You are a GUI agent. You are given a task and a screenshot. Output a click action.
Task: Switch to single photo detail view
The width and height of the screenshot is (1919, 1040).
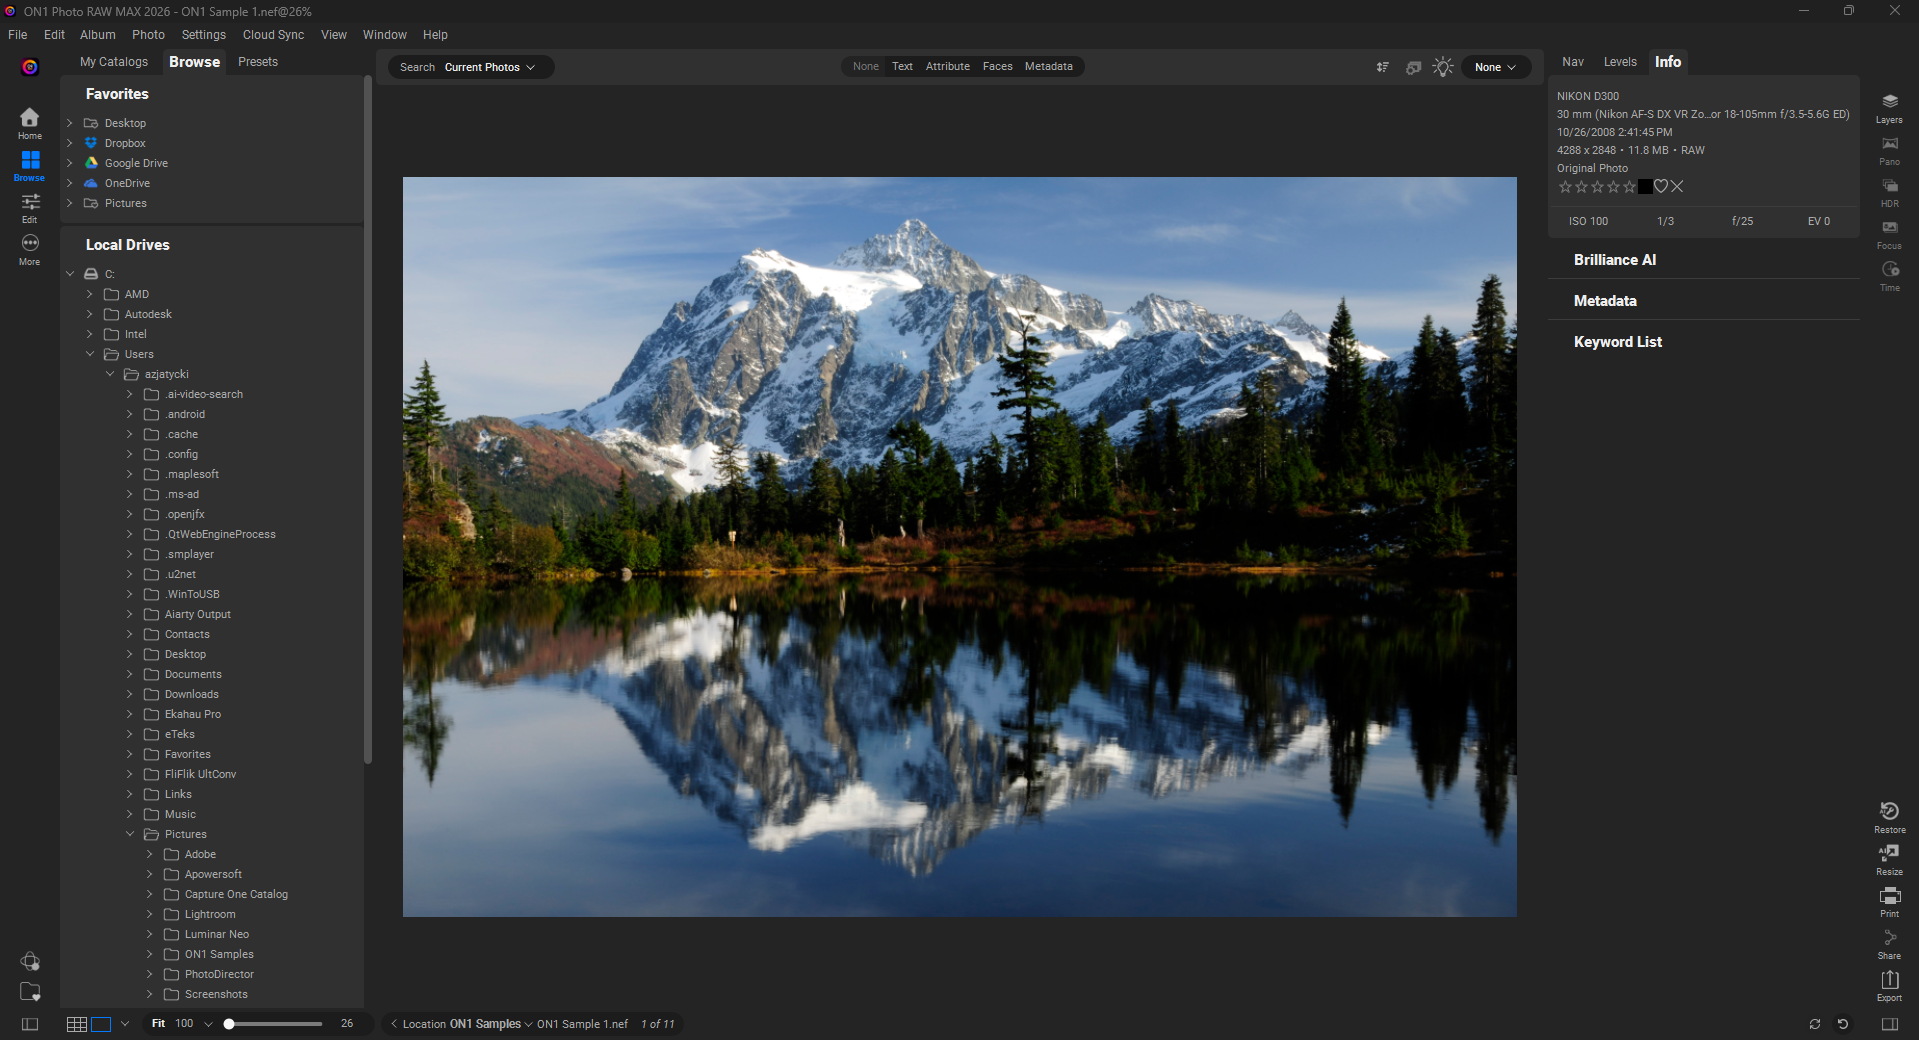click(x=101, y=1024)
